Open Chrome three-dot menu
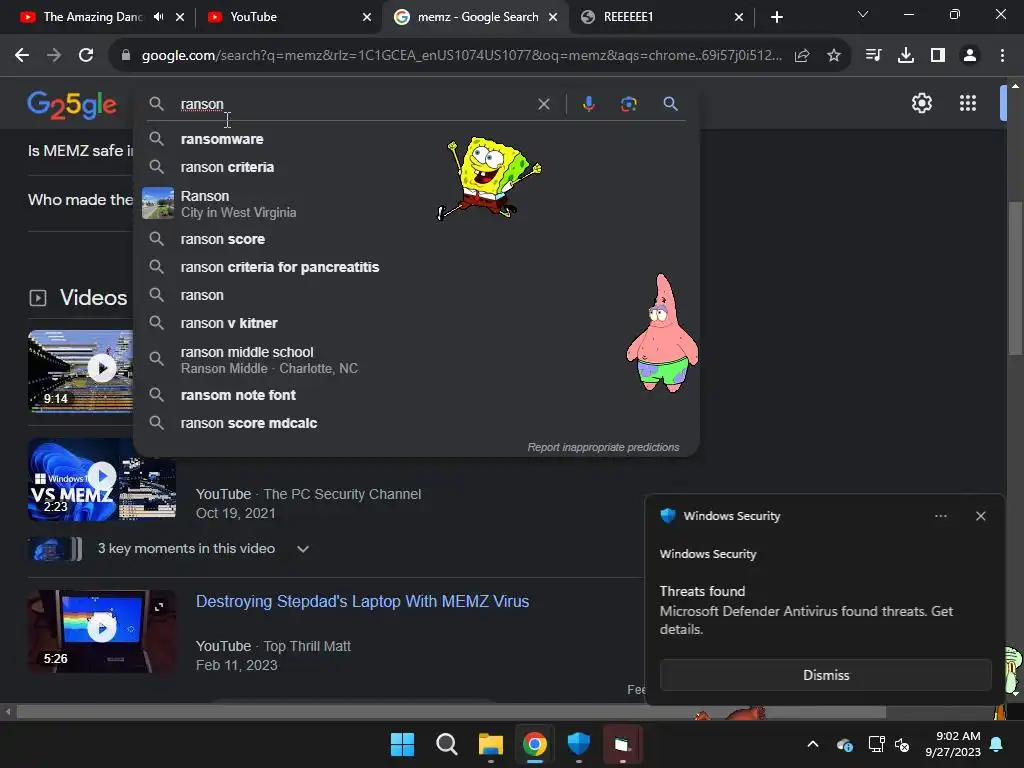Image resolution: width=1024 pixels, height=768 pixels. click(x=1002, y=56)
